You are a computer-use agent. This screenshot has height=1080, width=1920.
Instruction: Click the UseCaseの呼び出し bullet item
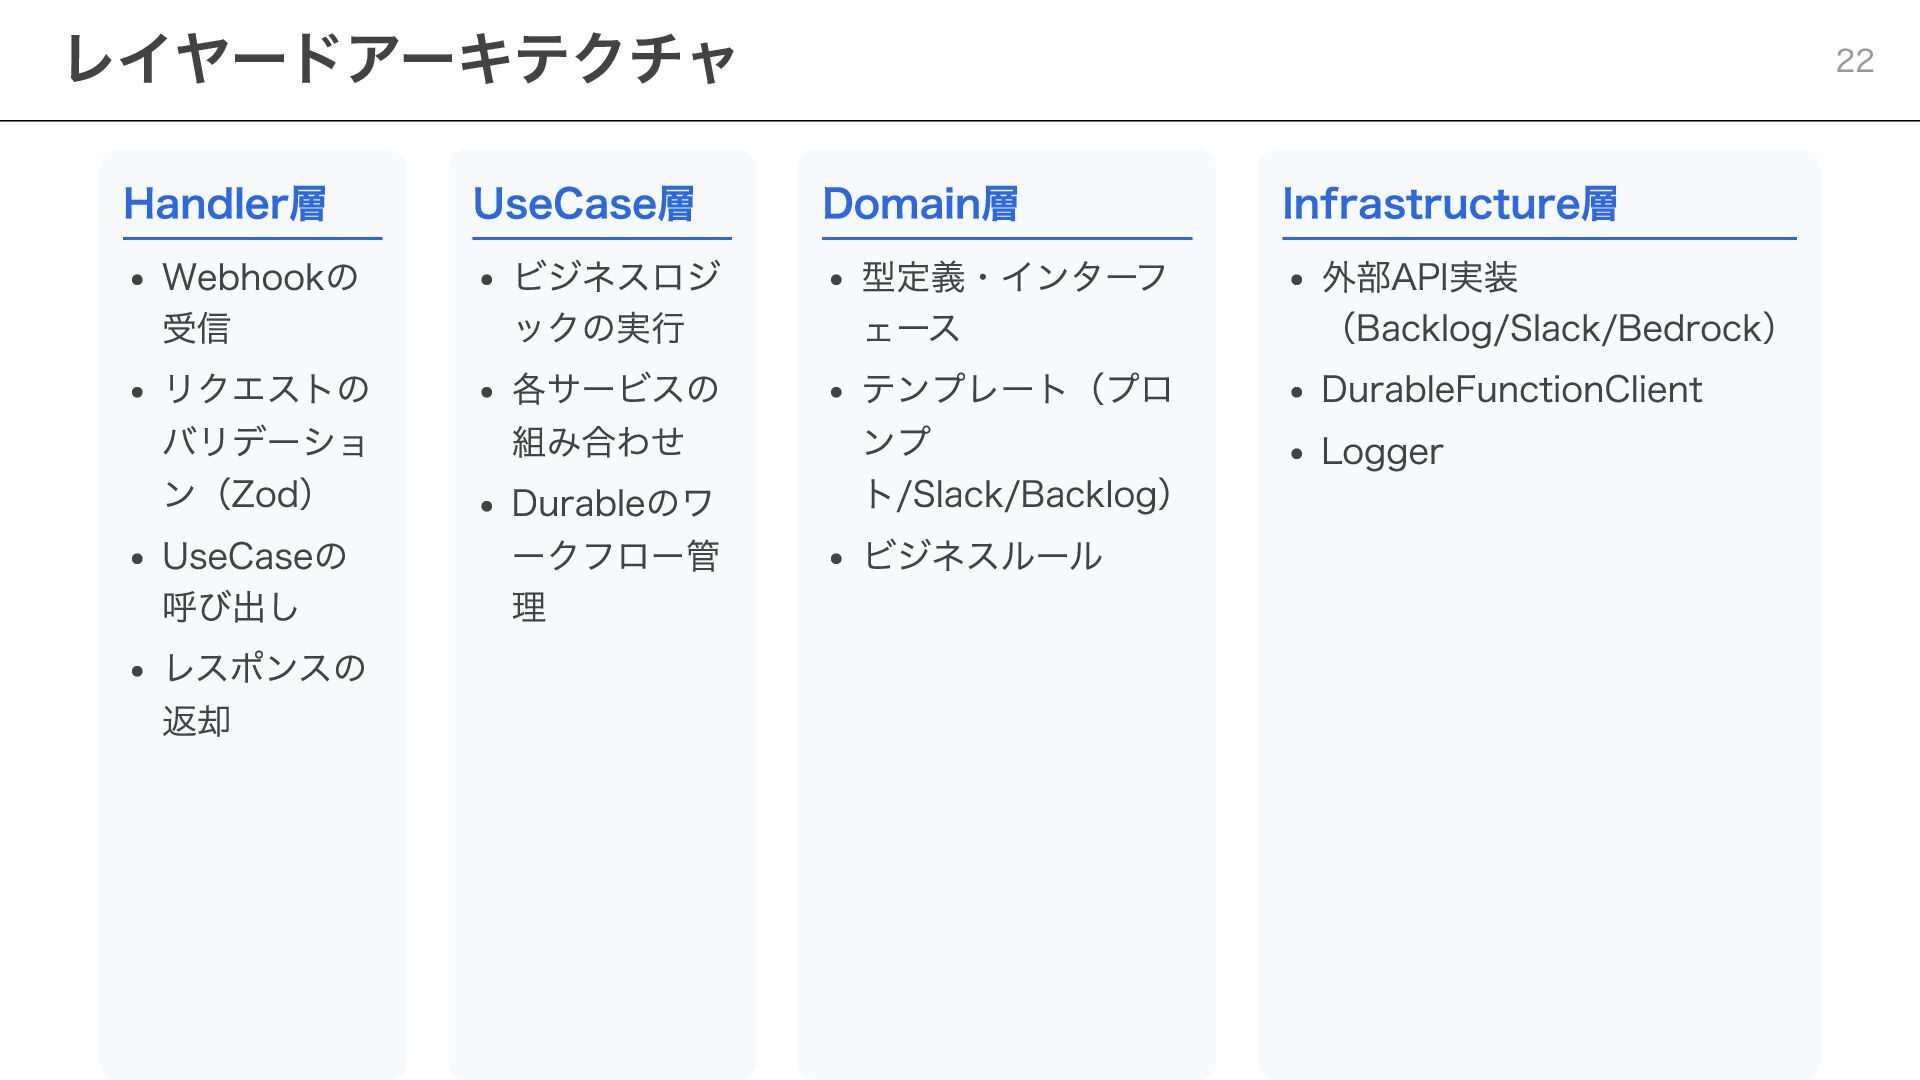point(254,581)
